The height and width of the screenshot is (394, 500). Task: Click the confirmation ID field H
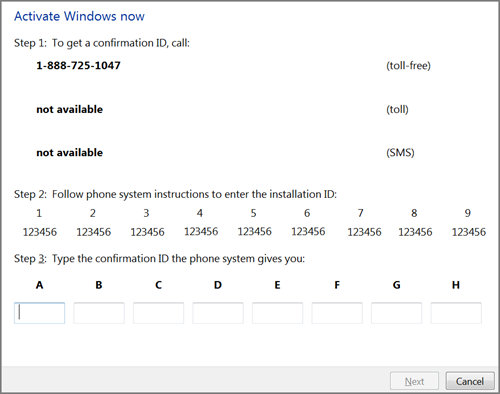456,313
